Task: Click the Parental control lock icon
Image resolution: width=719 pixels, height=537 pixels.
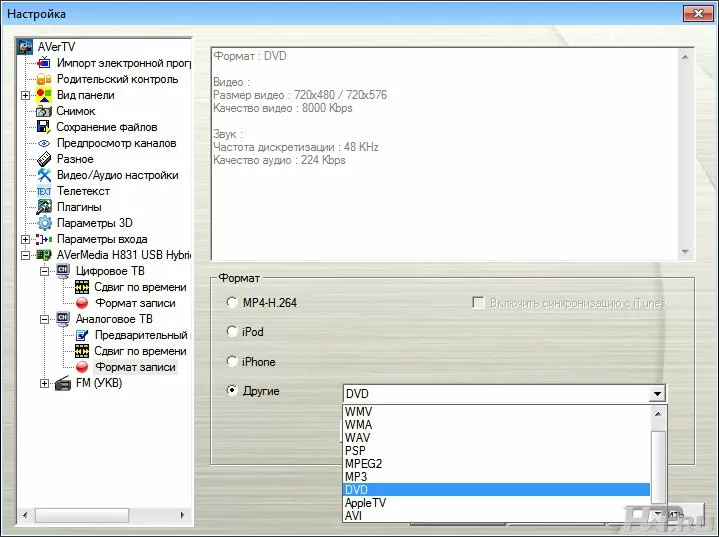Action: tap(44, 79)
